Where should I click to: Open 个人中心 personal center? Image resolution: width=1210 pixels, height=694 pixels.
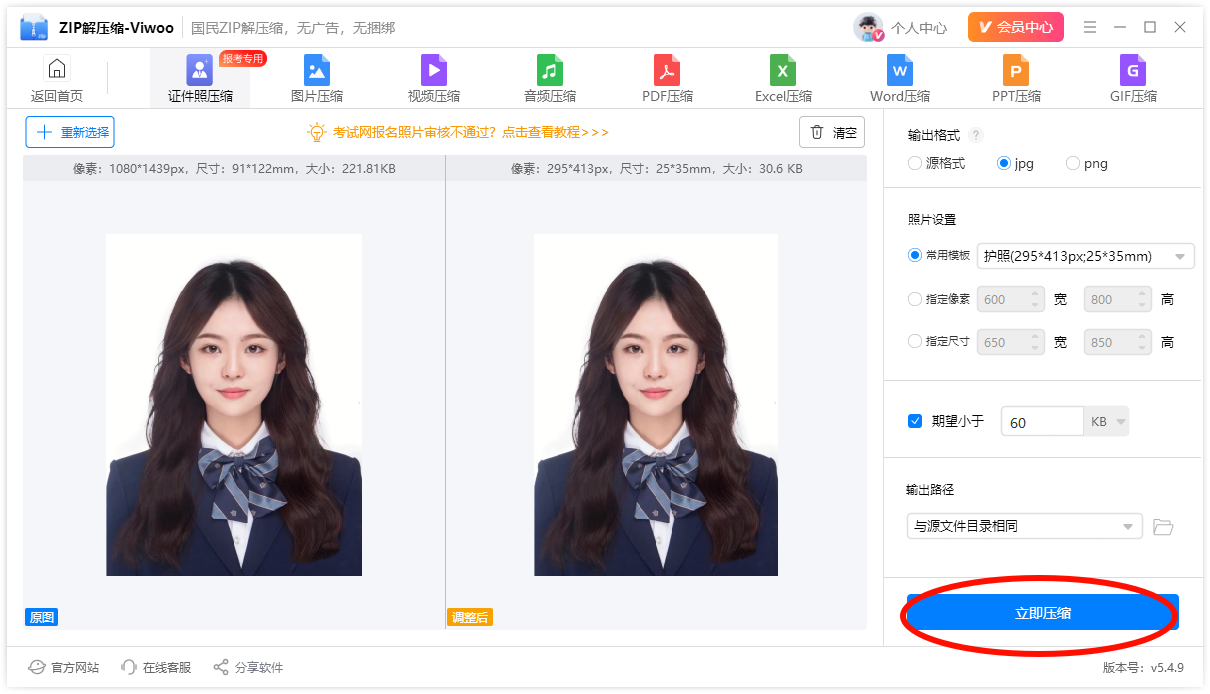(x=919, y=28)
